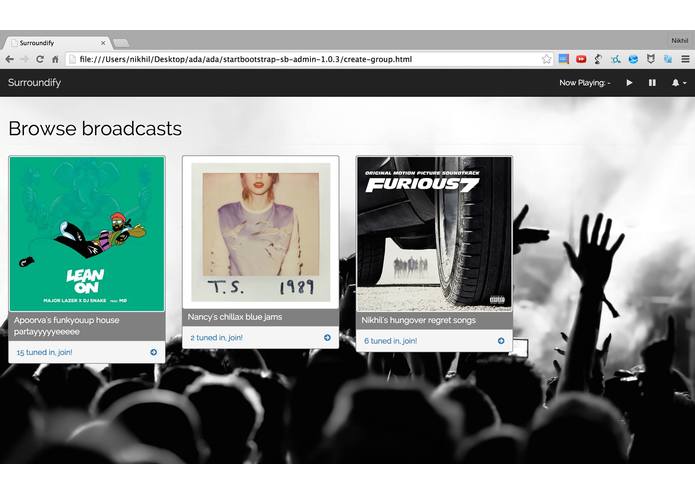695x494 pixels.
Task: Open the T.S. 1989 album cover
Action: 261,233
